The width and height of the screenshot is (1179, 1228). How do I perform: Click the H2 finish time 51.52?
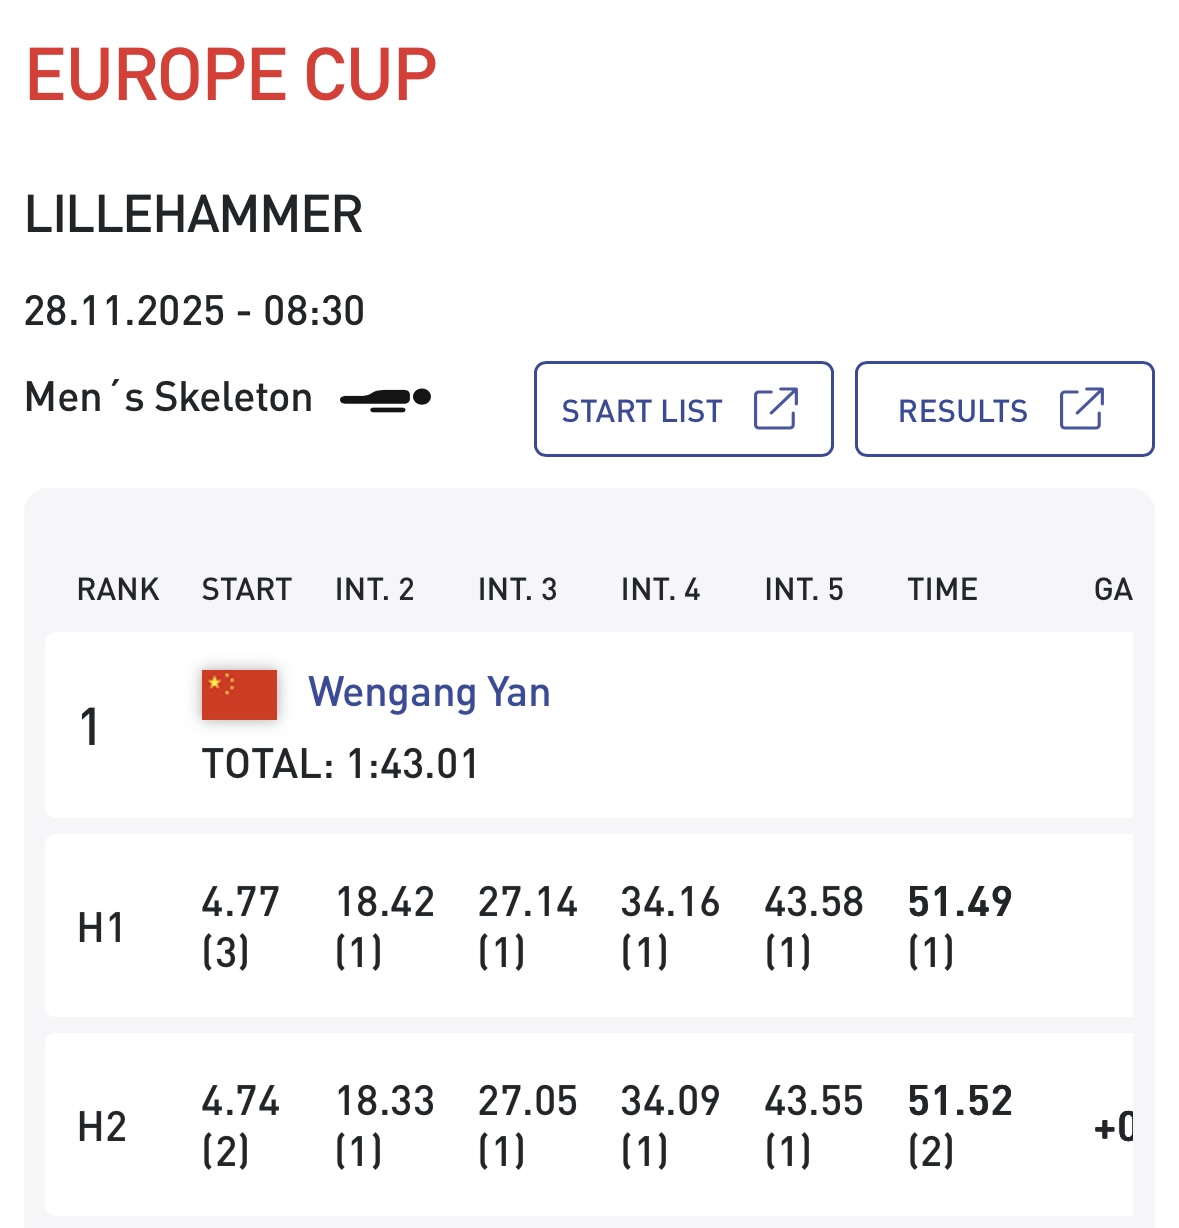click(x=960, y=1101)
